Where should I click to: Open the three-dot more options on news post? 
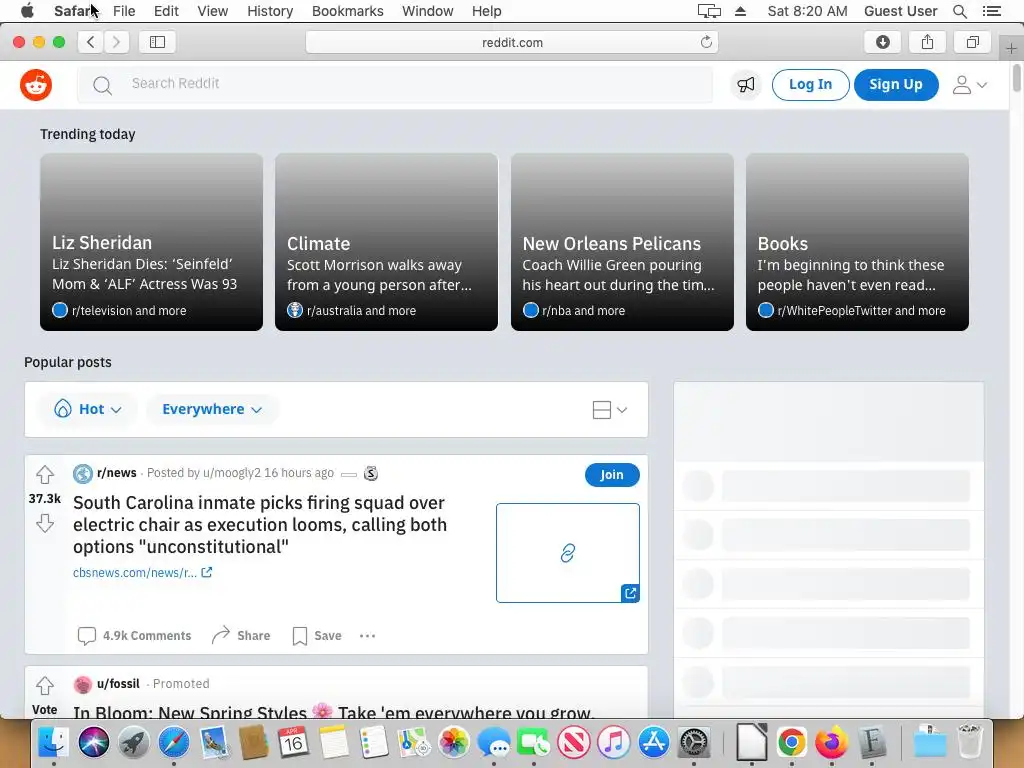367,635
